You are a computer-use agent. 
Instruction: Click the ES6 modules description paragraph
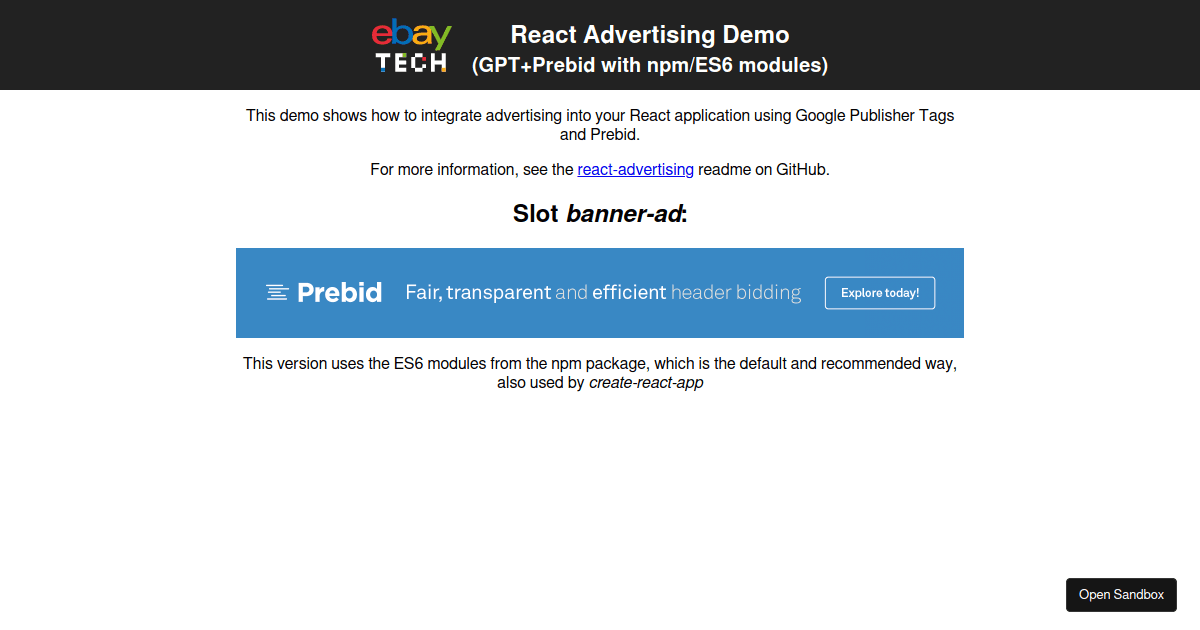[x=600, y=363]
